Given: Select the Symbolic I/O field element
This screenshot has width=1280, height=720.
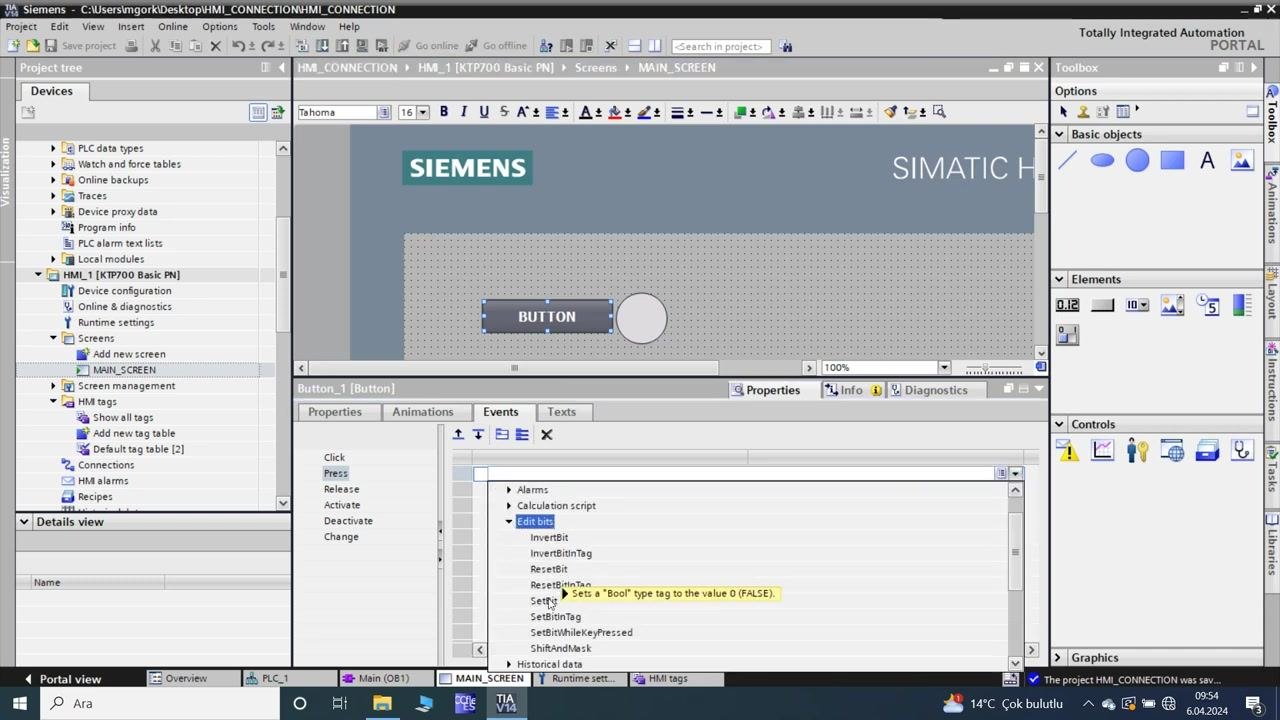Looking at the screenshot, I should 1137,305.
